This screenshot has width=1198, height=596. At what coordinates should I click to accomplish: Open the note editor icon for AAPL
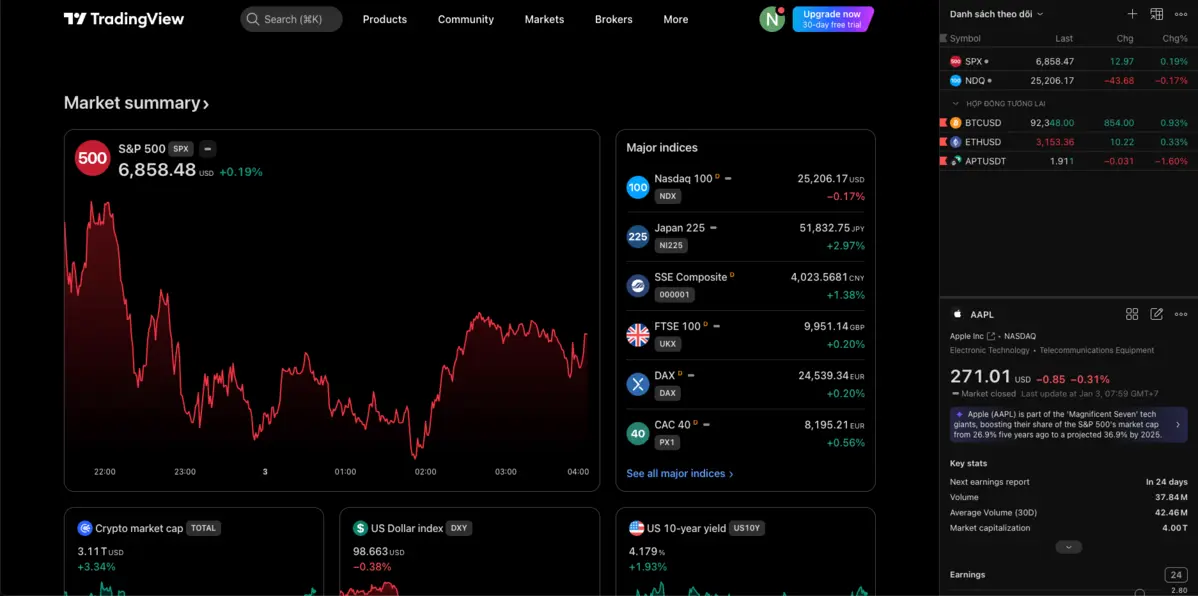1156,313
